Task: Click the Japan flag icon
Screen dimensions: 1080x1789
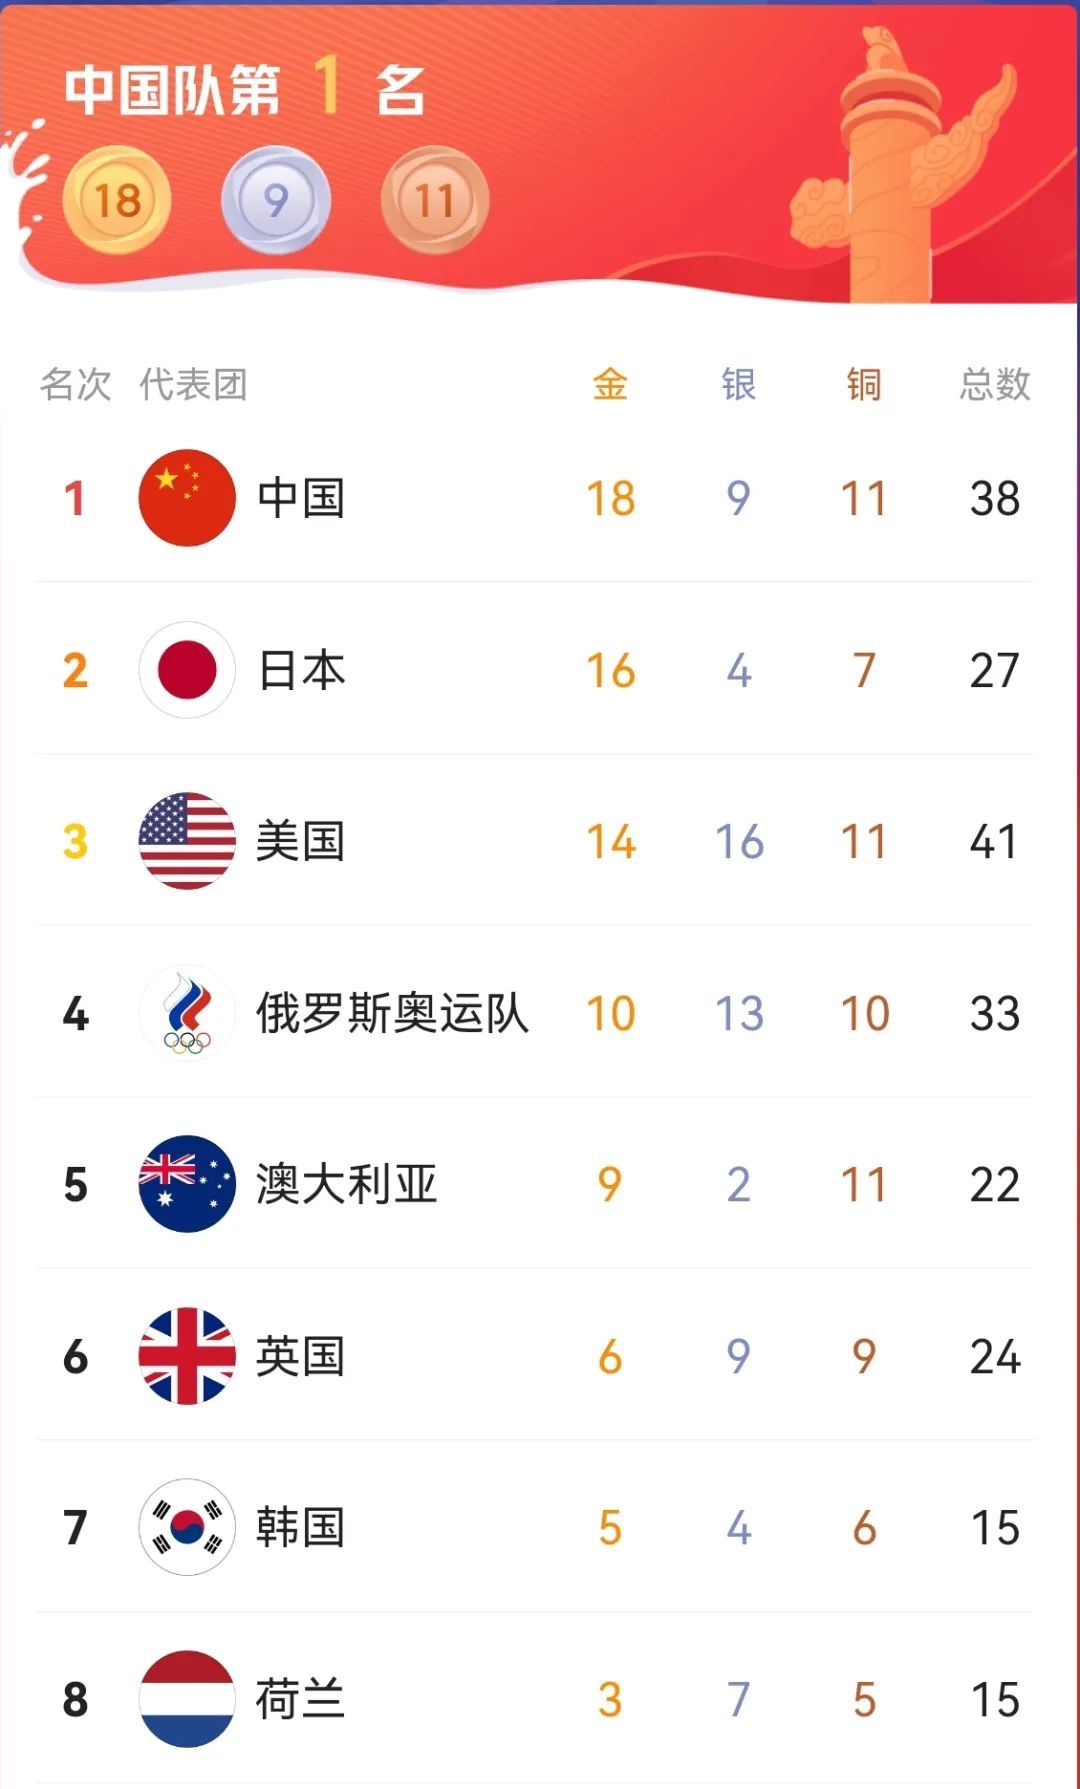Action: click(x=187, y=670)
